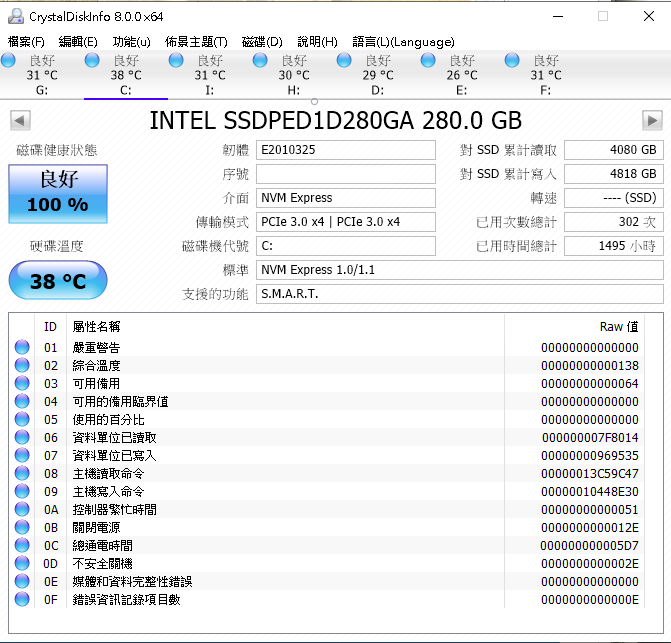This screenshot has width=671, height=643.
Task: Click the status orb for drive C:
Action: (92, 60)
